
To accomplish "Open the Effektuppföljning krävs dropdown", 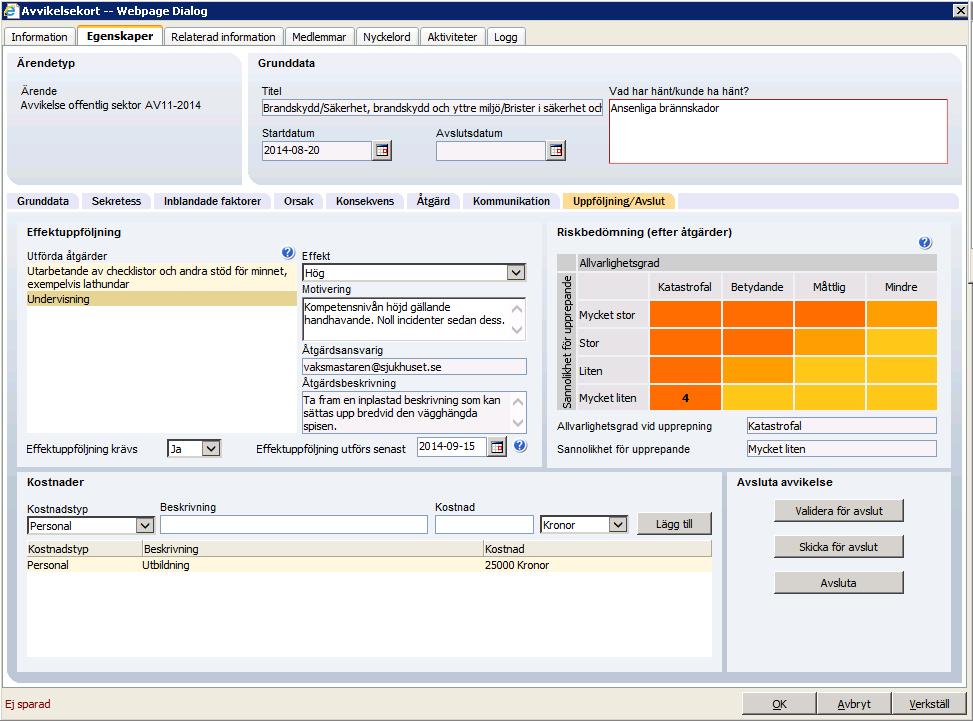I will tap(211, 448).
